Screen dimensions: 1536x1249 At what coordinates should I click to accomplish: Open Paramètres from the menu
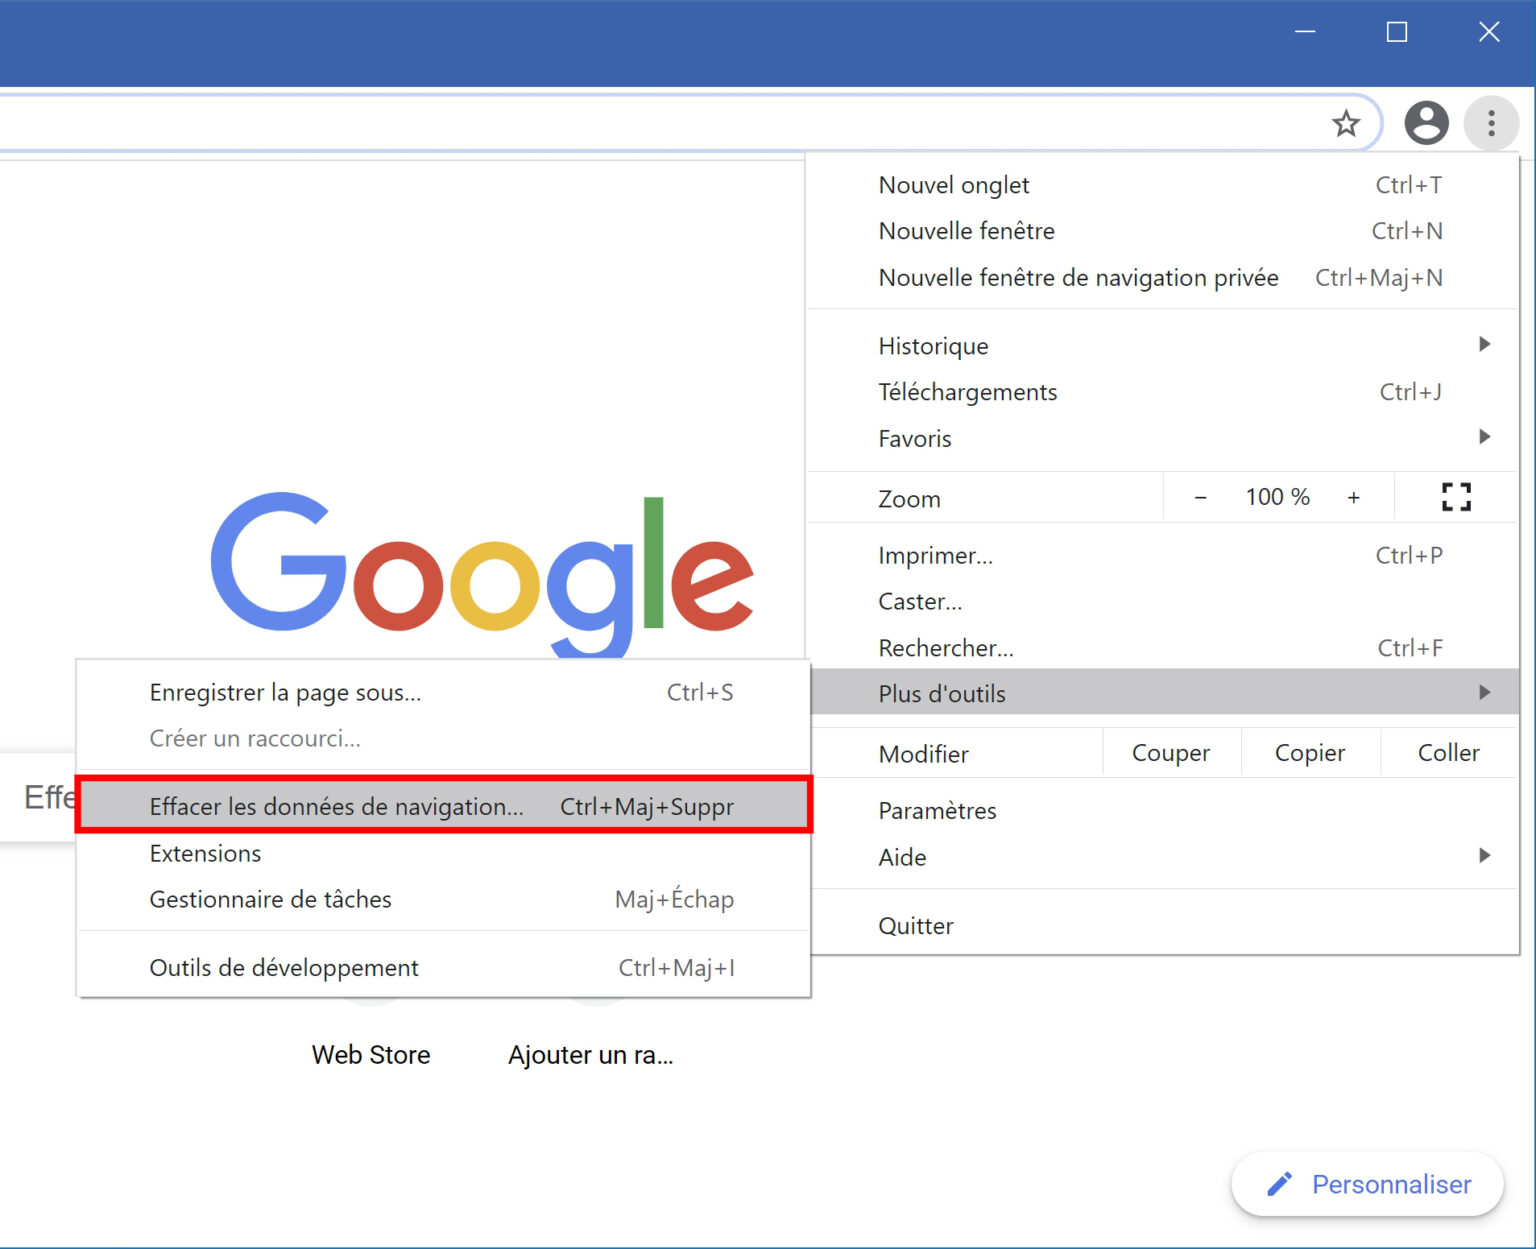click(x=937, y=810)
